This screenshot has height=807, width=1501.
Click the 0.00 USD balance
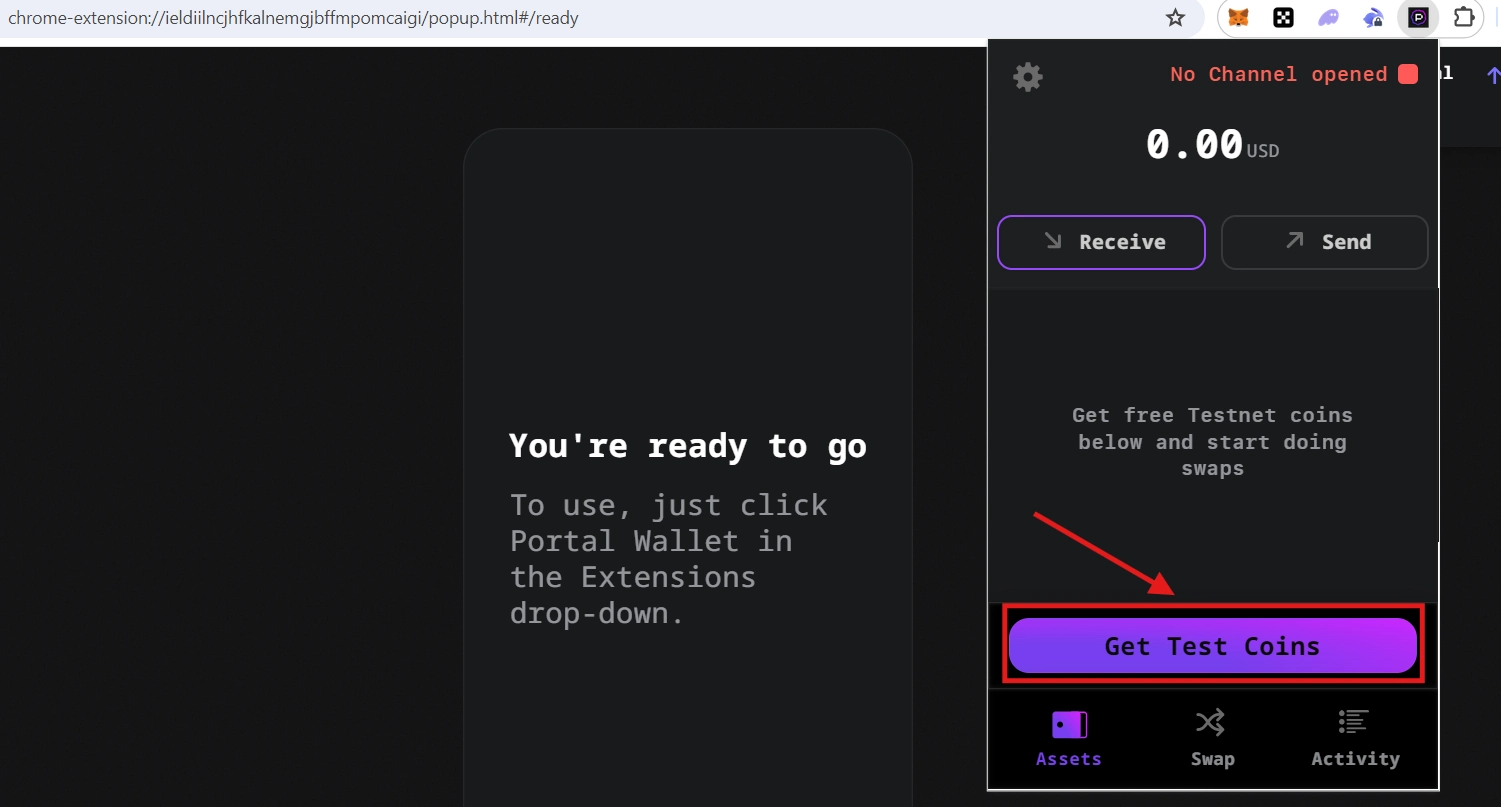1212,146
